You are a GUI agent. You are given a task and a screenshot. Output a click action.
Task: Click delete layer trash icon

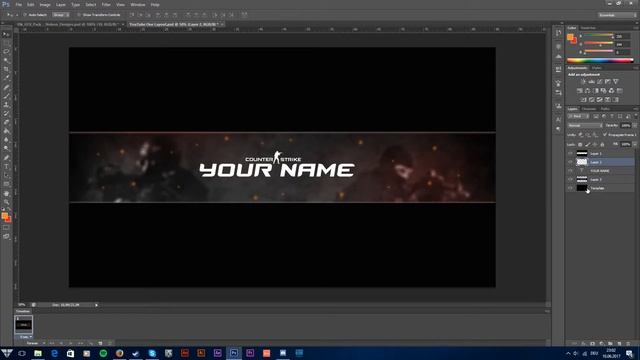(628, 344)
